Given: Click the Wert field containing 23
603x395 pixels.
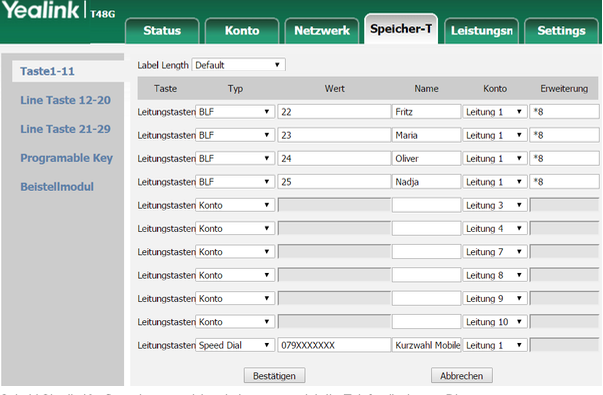Looking at the screenshot, I should point(334,135).
